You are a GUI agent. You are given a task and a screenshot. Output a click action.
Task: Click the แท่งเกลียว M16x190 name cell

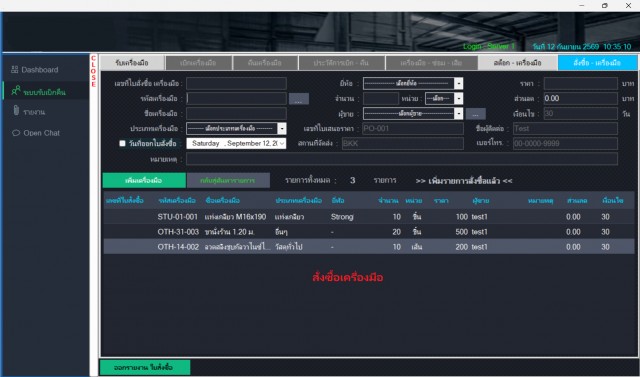236,217
